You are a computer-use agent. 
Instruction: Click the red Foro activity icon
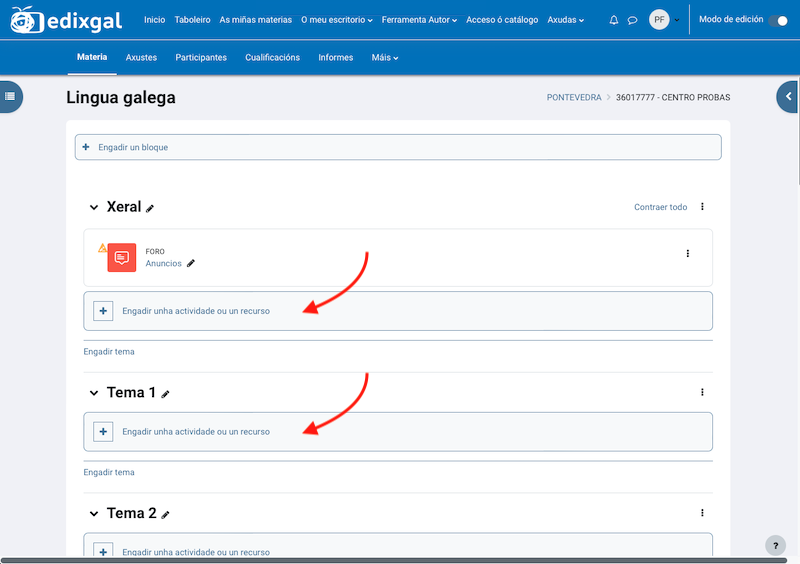[121, 258]
